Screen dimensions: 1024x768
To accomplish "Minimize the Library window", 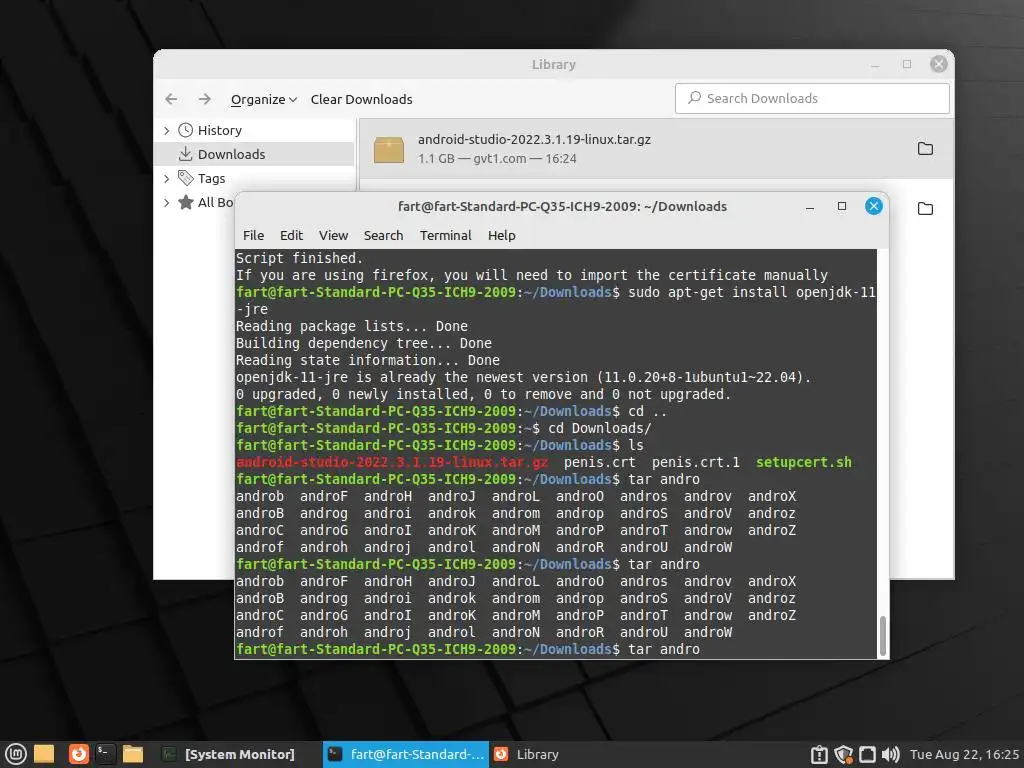I will click(x=875, y=65).
